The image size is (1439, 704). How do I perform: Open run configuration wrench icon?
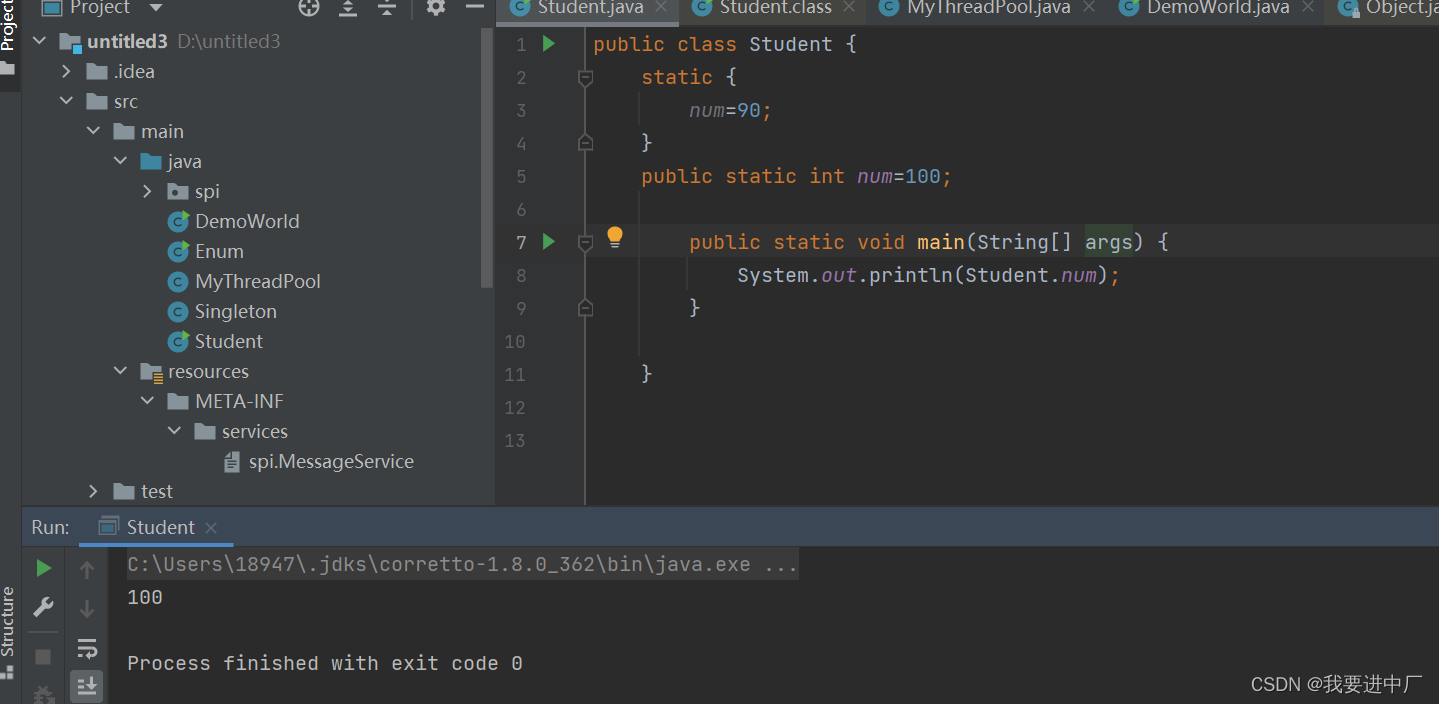[x=43, y=607]
